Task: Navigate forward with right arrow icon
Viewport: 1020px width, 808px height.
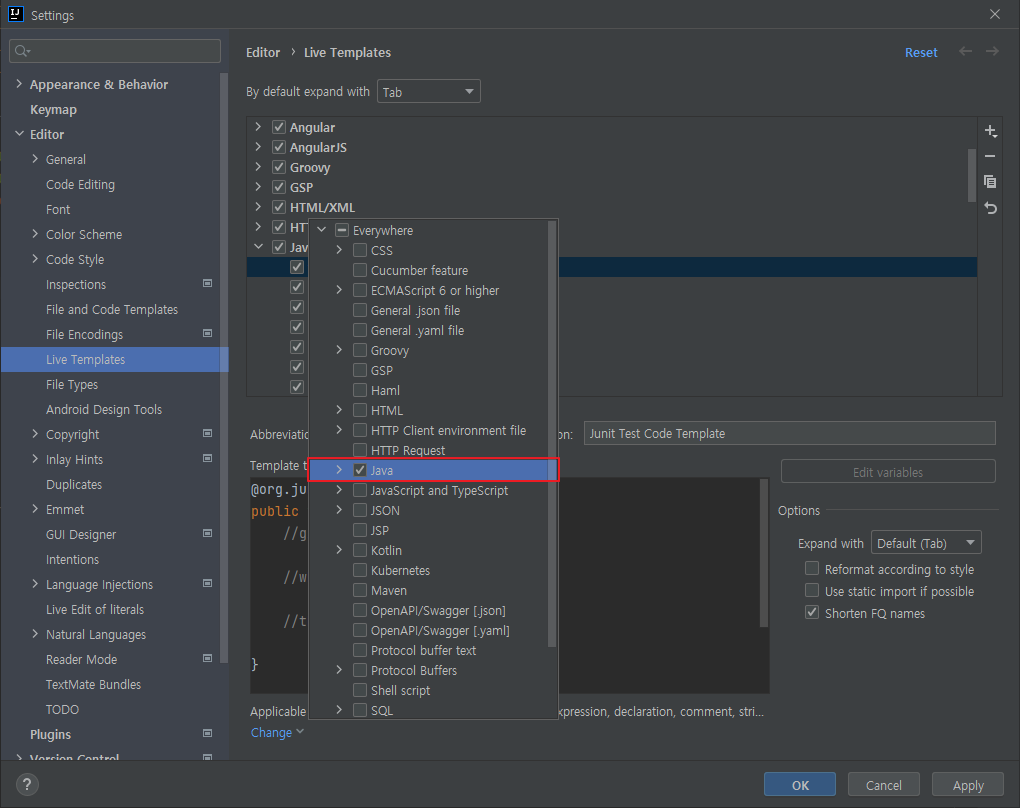Action: [x=992, y=51]
